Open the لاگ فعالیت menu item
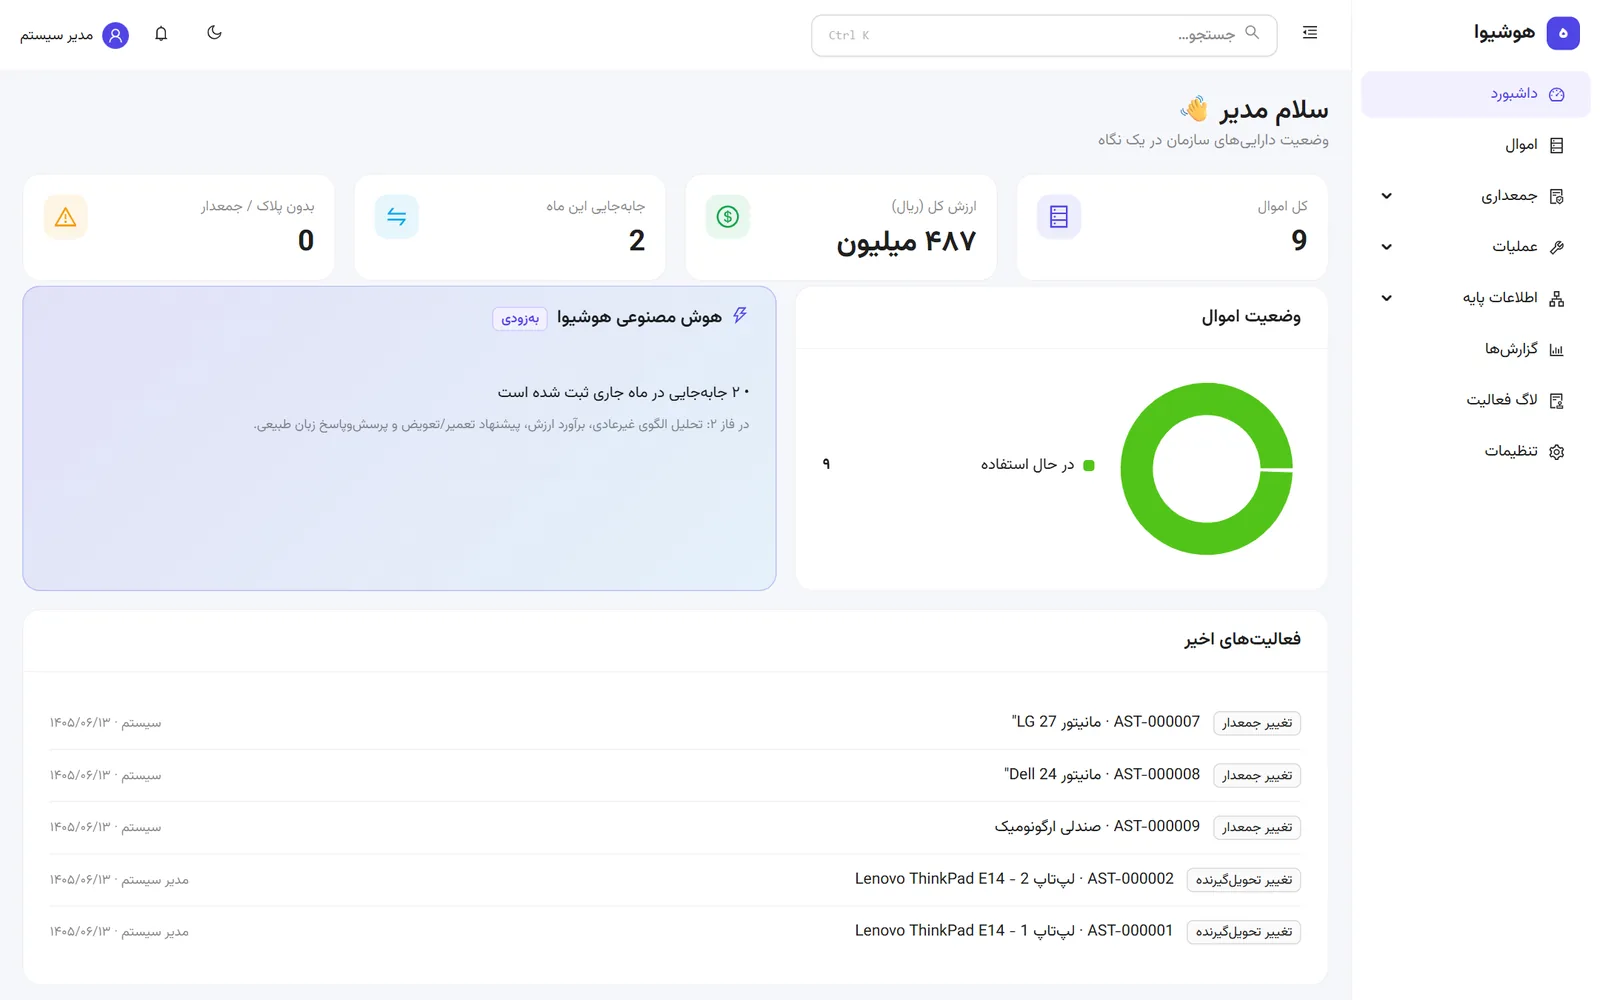 (1476, 400)
